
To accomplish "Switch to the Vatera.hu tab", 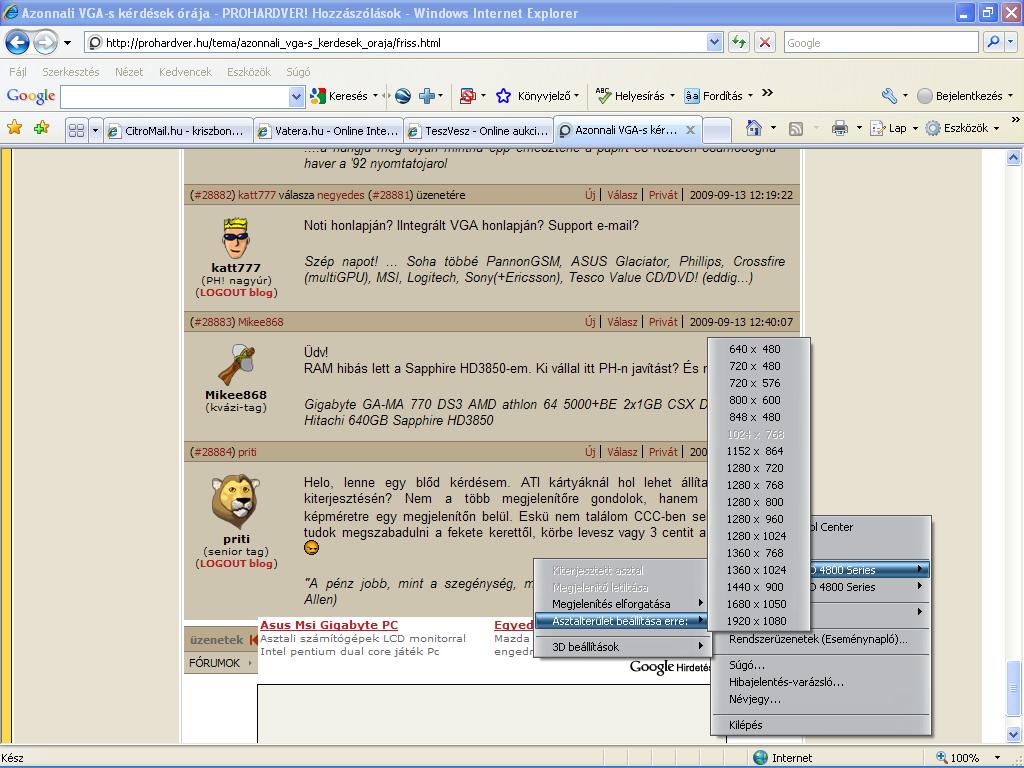I will point(328,131).
